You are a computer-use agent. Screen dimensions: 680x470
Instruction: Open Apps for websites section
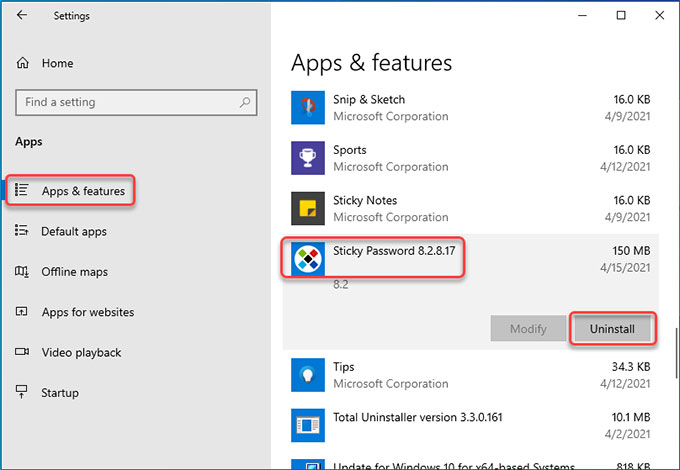coord(88,312)
